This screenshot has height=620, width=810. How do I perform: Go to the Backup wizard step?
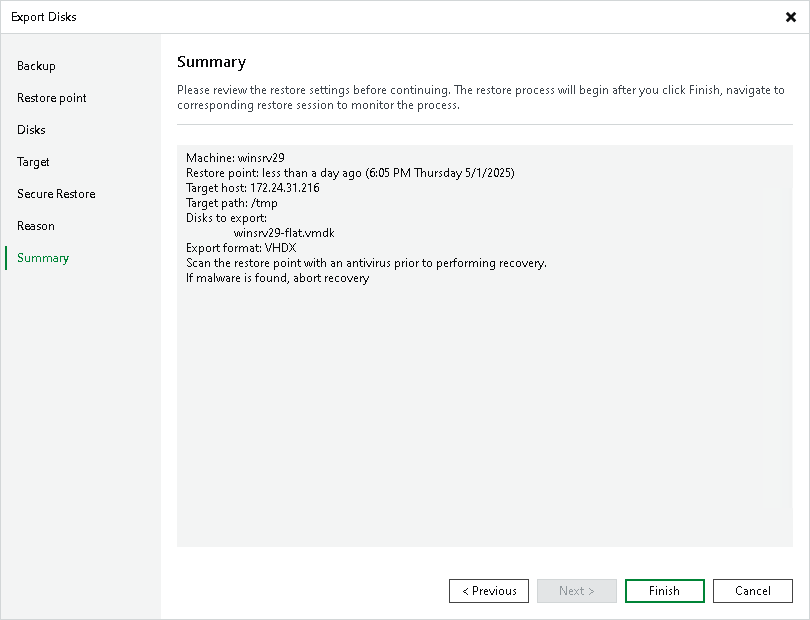pos(36,66)
